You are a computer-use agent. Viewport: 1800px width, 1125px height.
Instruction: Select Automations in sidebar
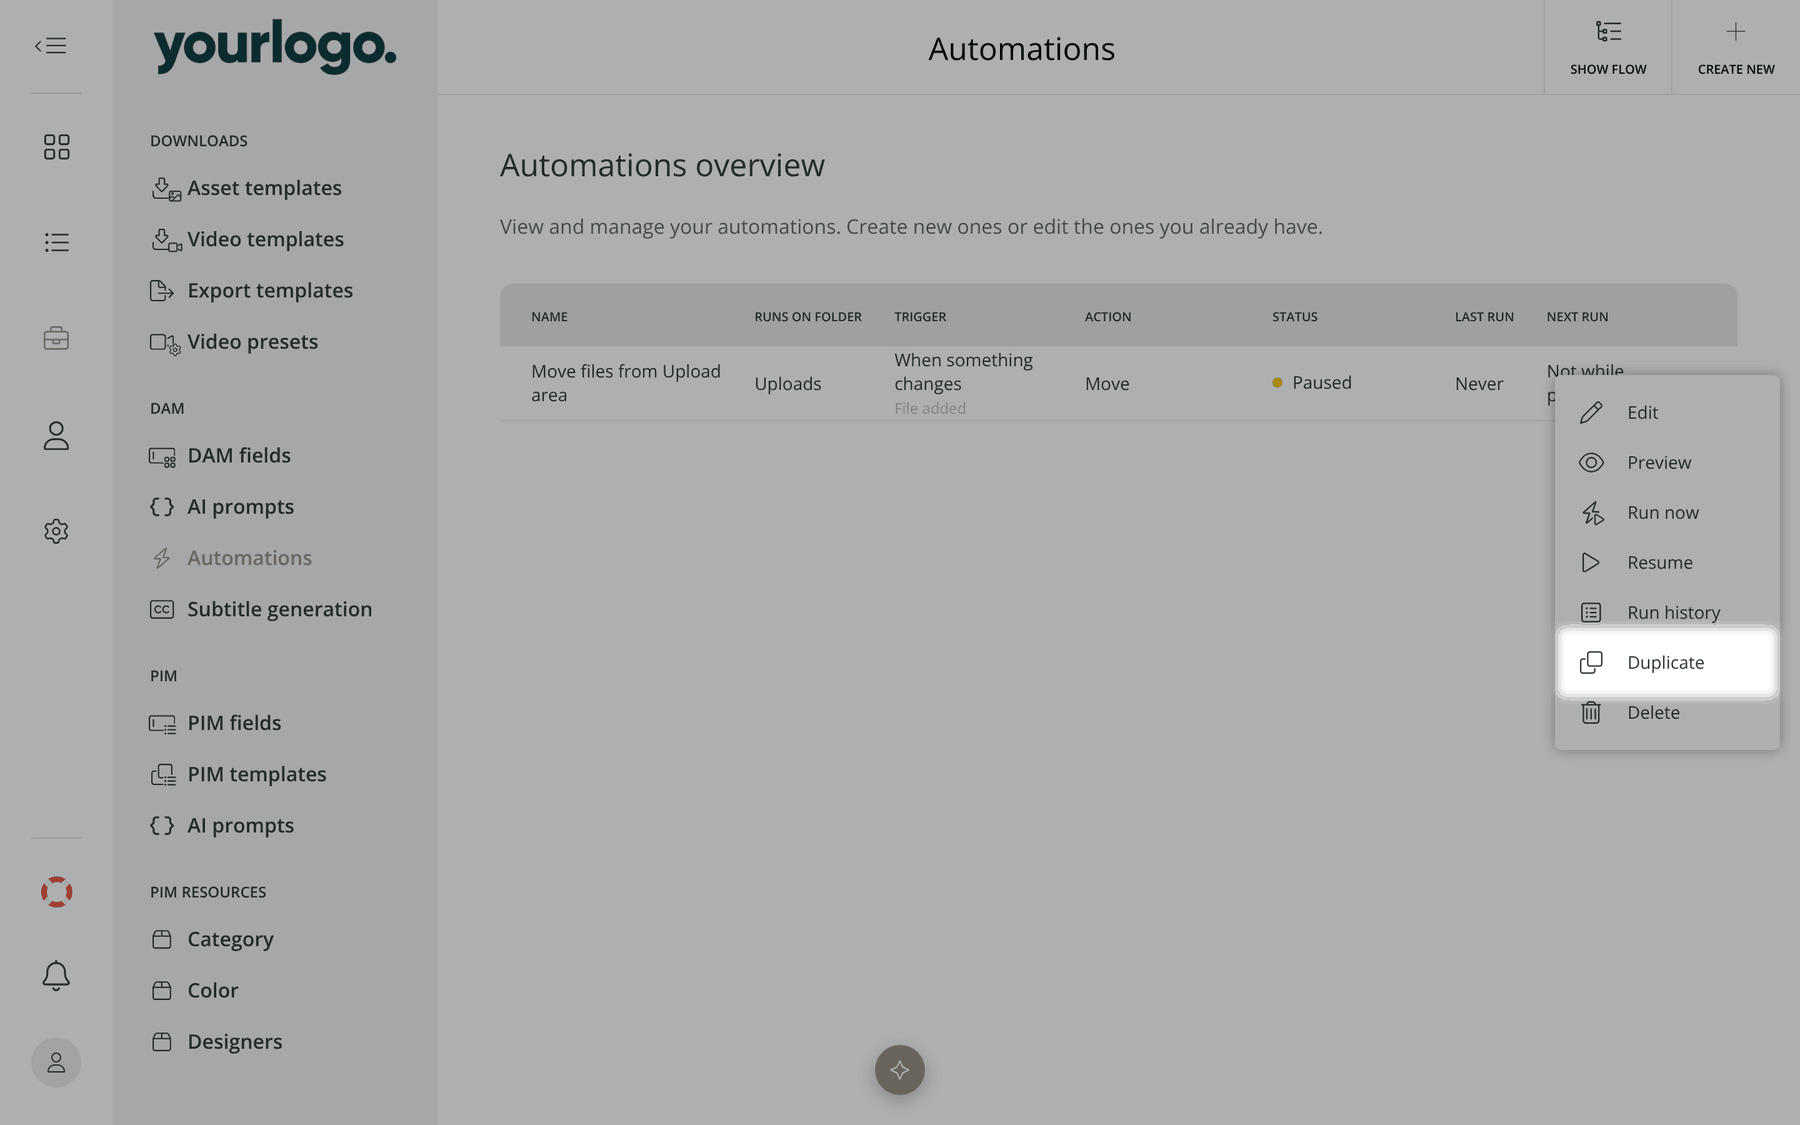tap(231, 558)
